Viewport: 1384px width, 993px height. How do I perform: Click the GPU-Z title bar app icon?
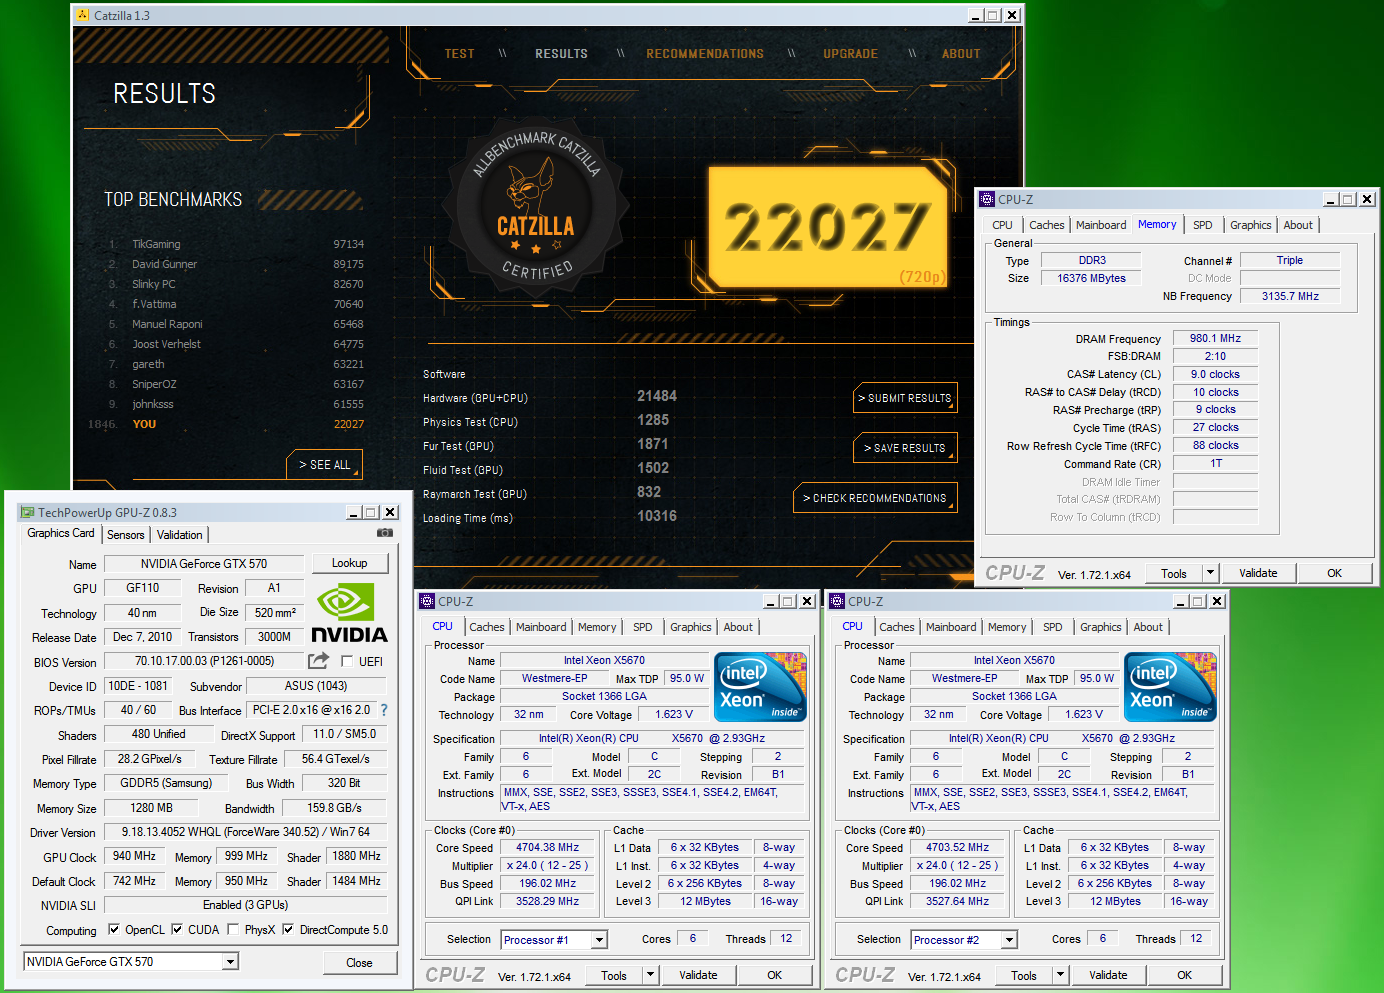(28, 512)
